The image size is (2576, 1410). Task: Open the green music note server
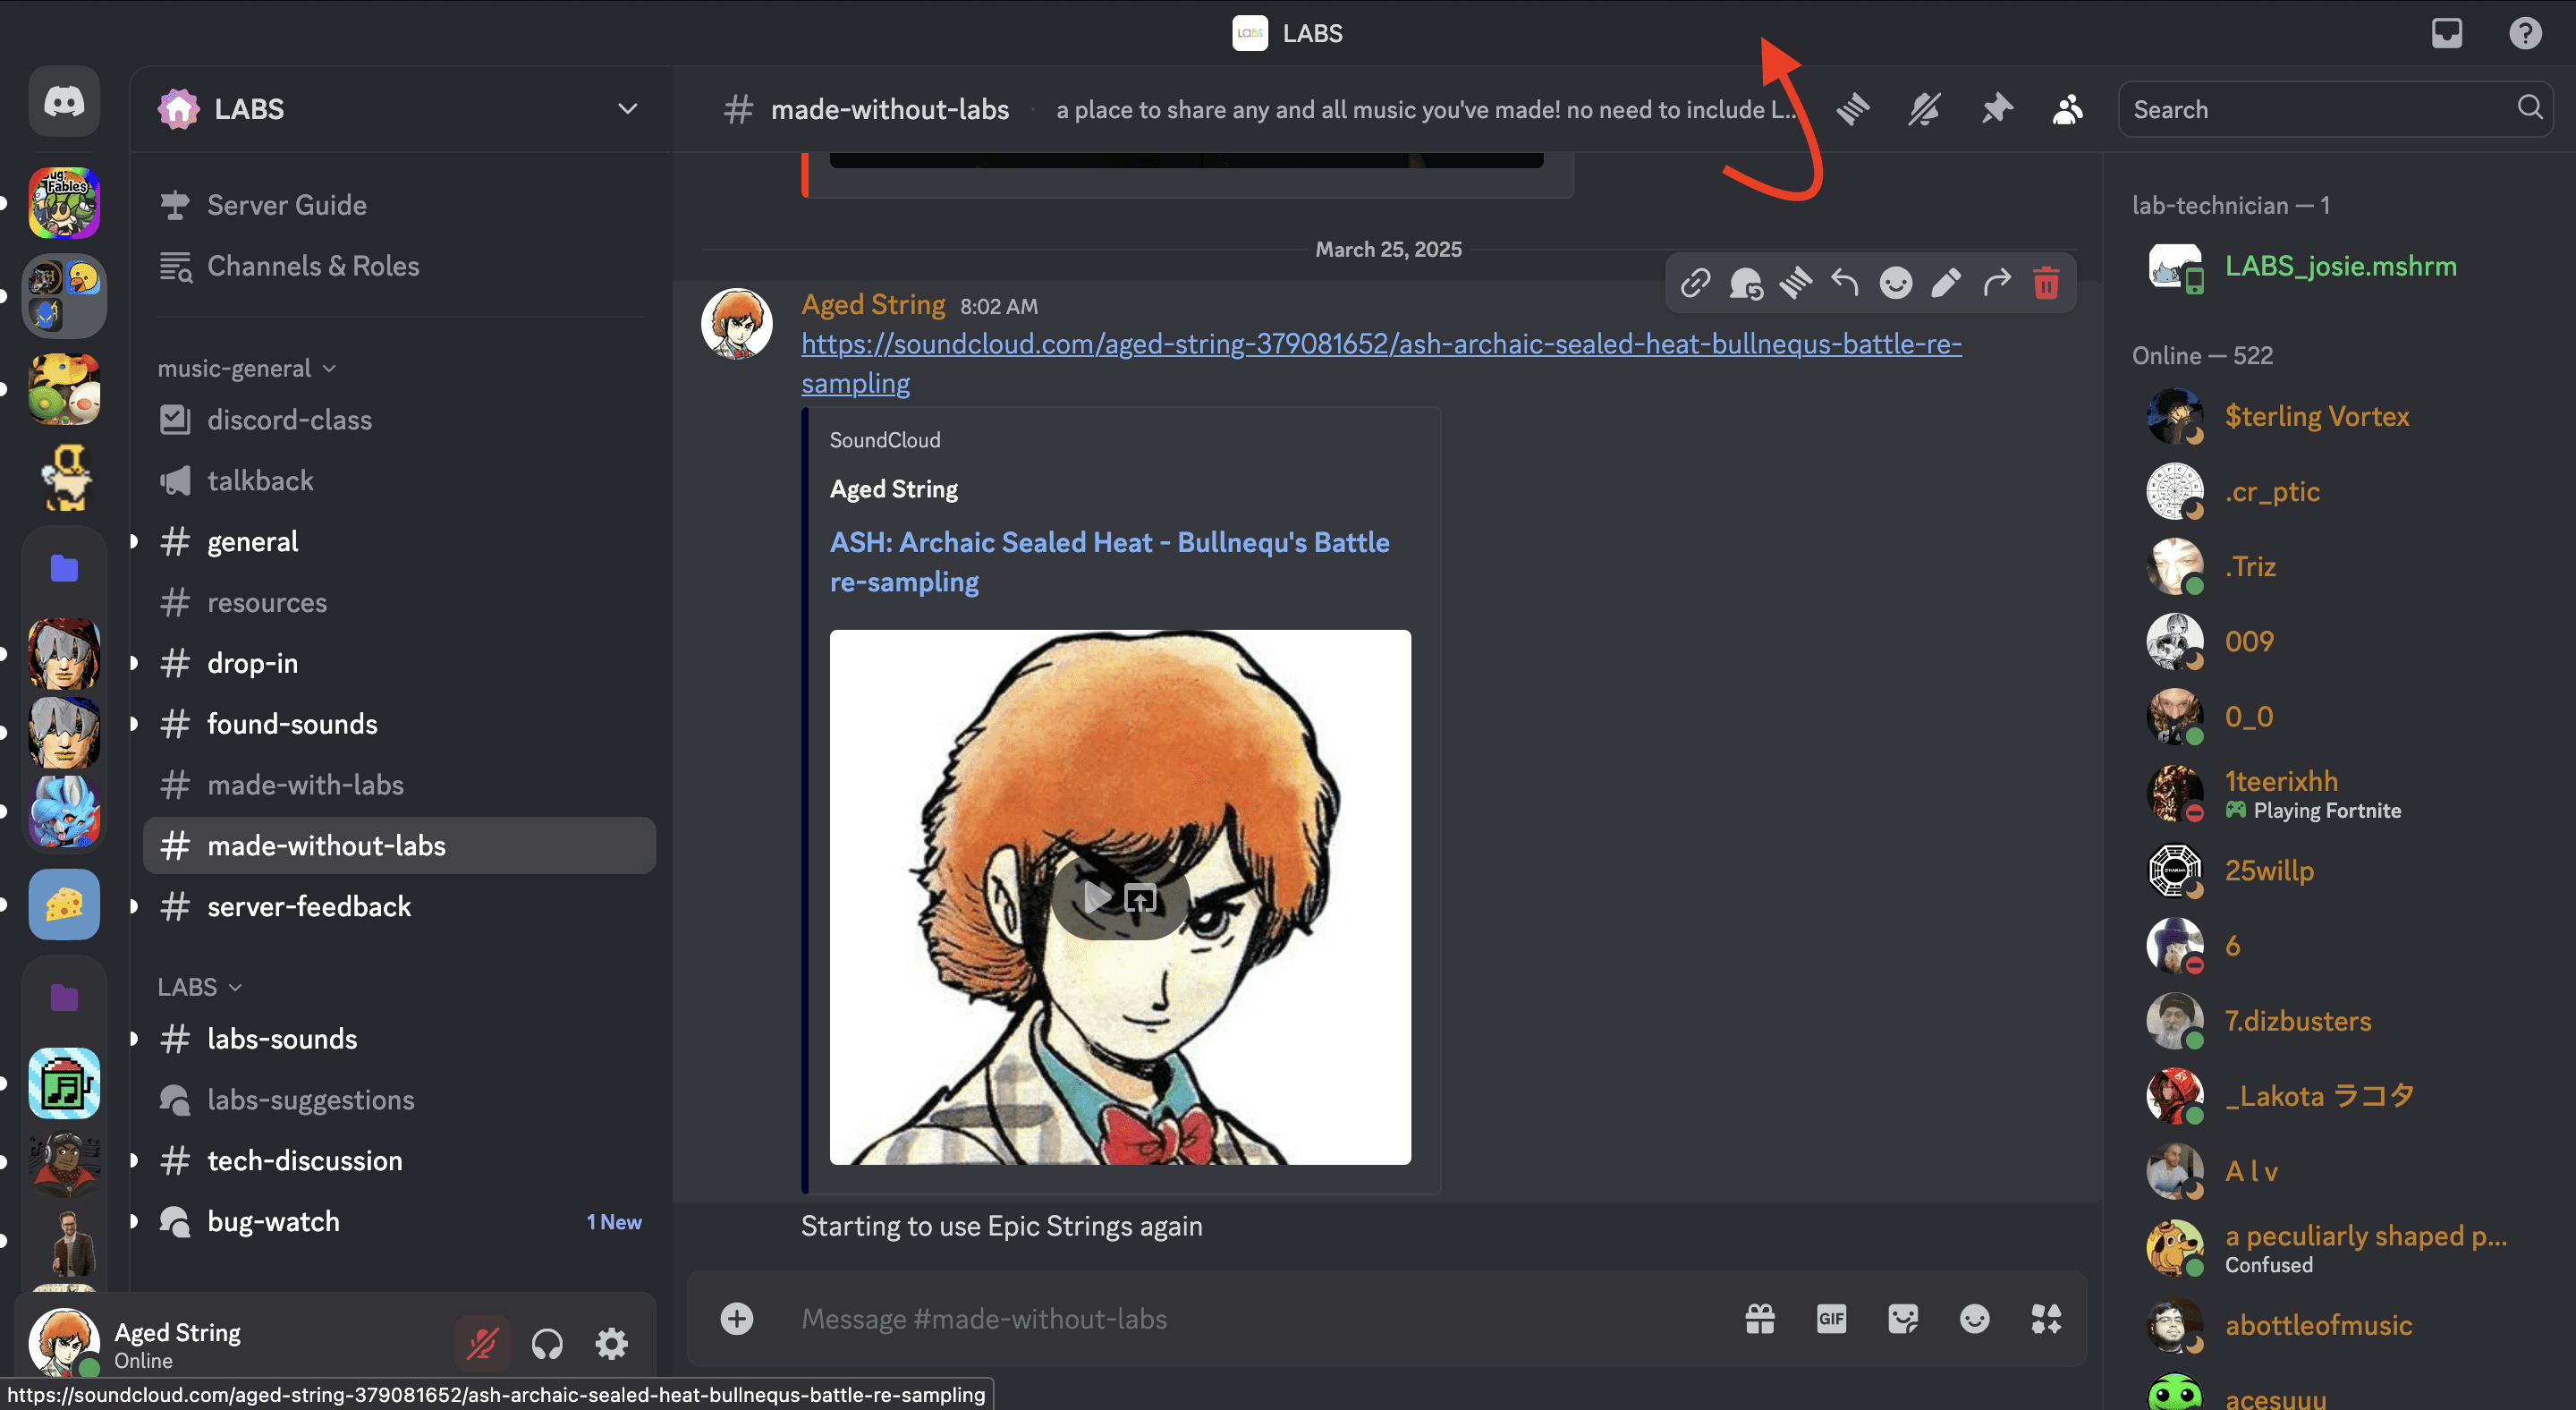(x=64, y=1084)
